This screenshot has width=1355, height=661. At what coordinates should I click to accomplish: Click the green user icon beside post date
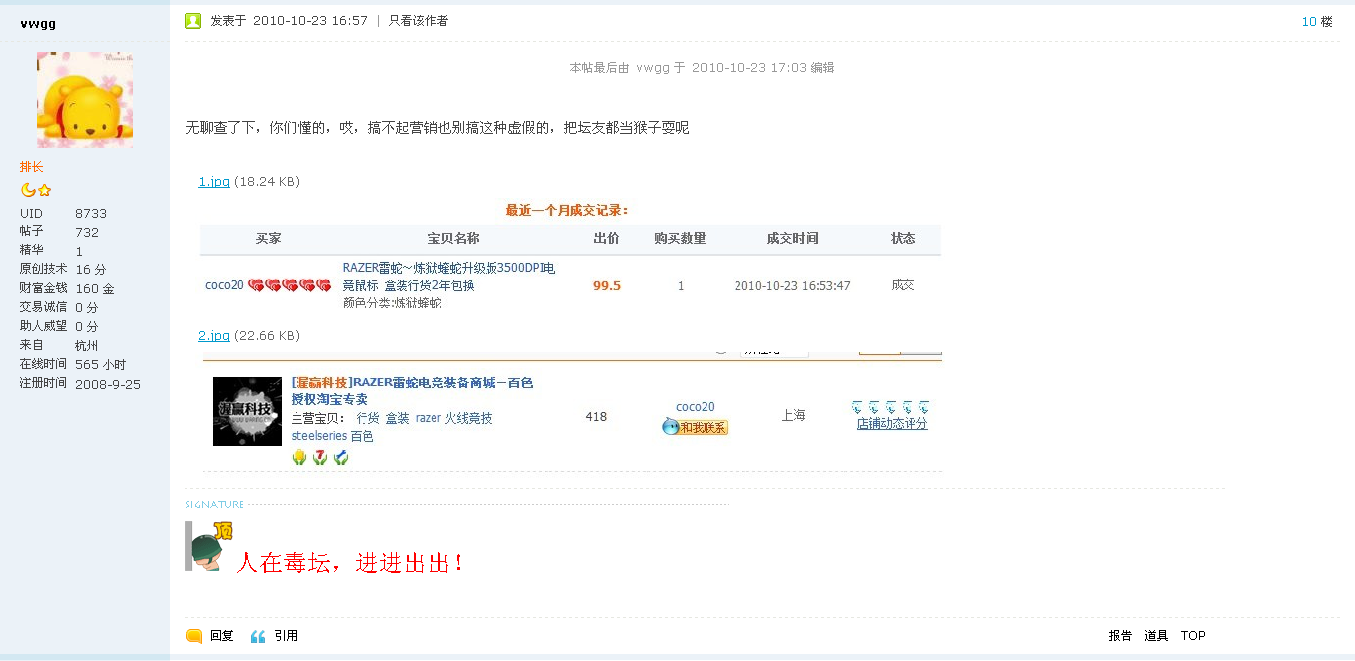point(193,21)
